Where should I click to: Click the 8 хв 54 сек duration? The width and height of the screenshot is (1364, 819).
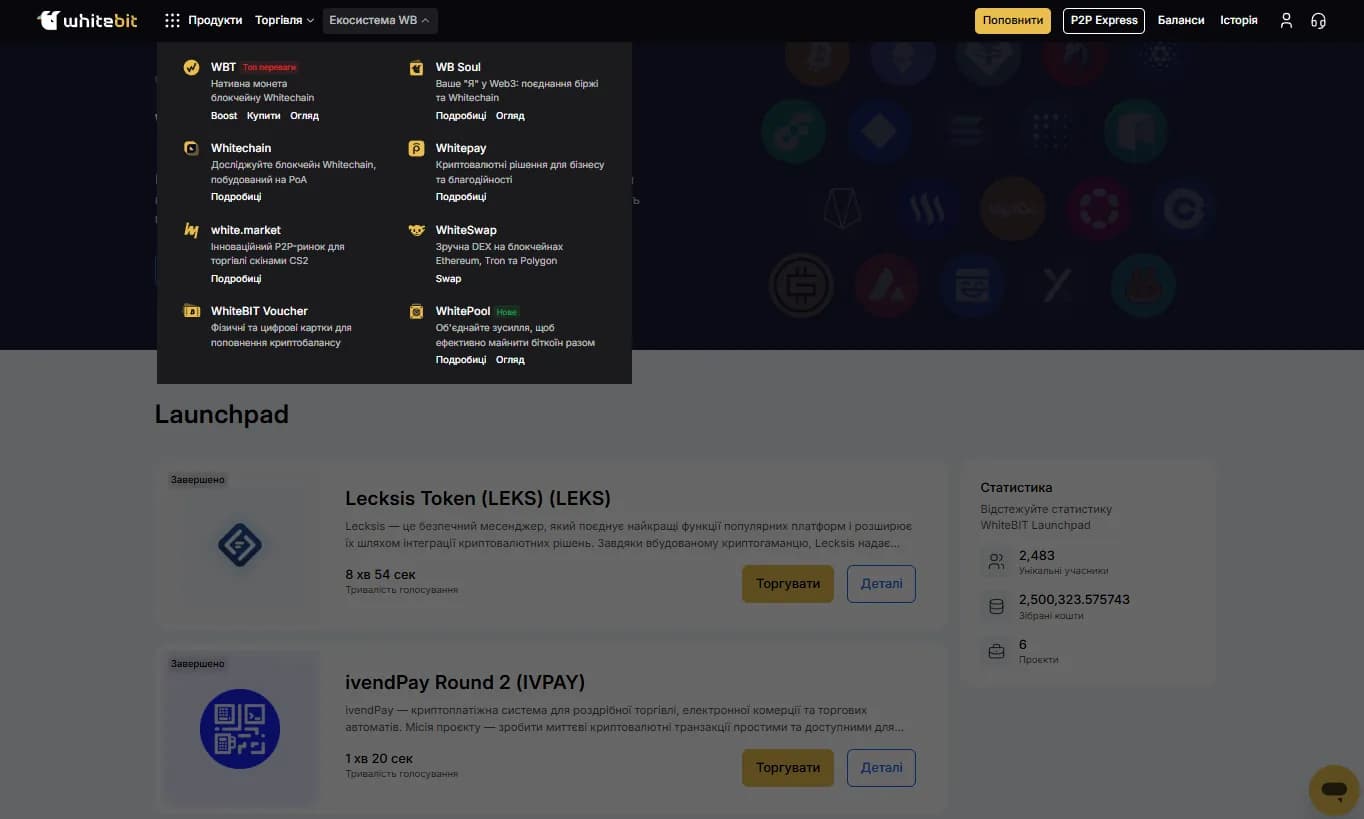(x=380, y=575)
